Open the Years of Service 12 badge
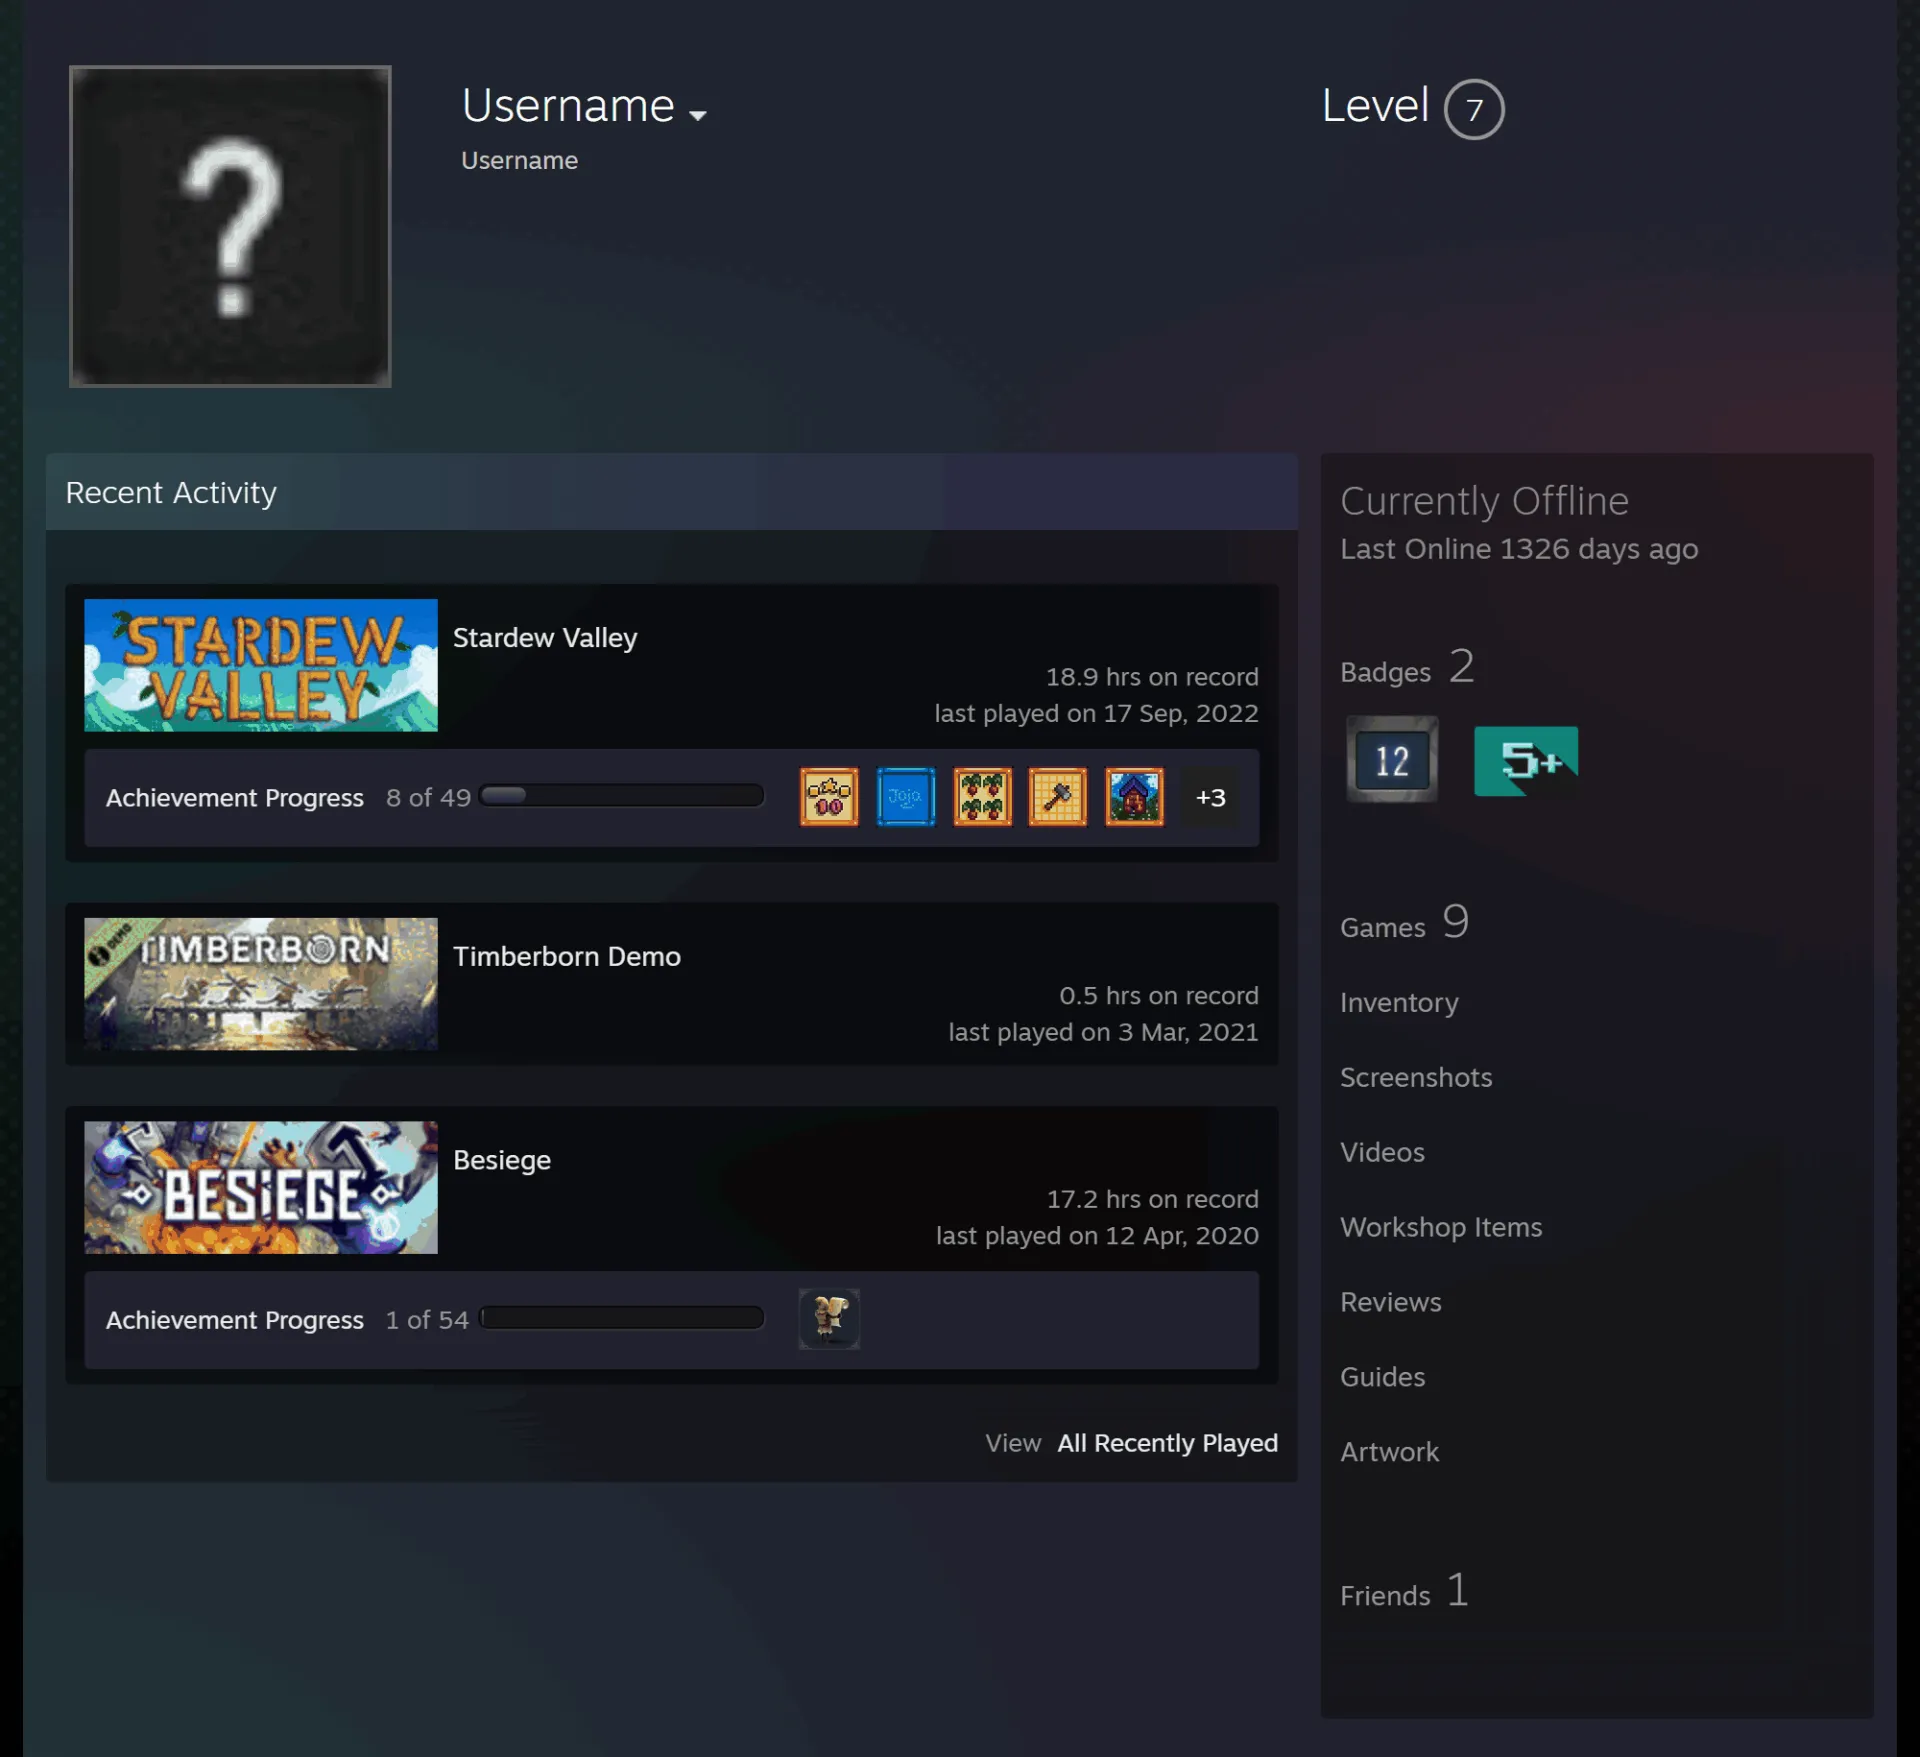 pyautogui.click(x=1391, y=760)
